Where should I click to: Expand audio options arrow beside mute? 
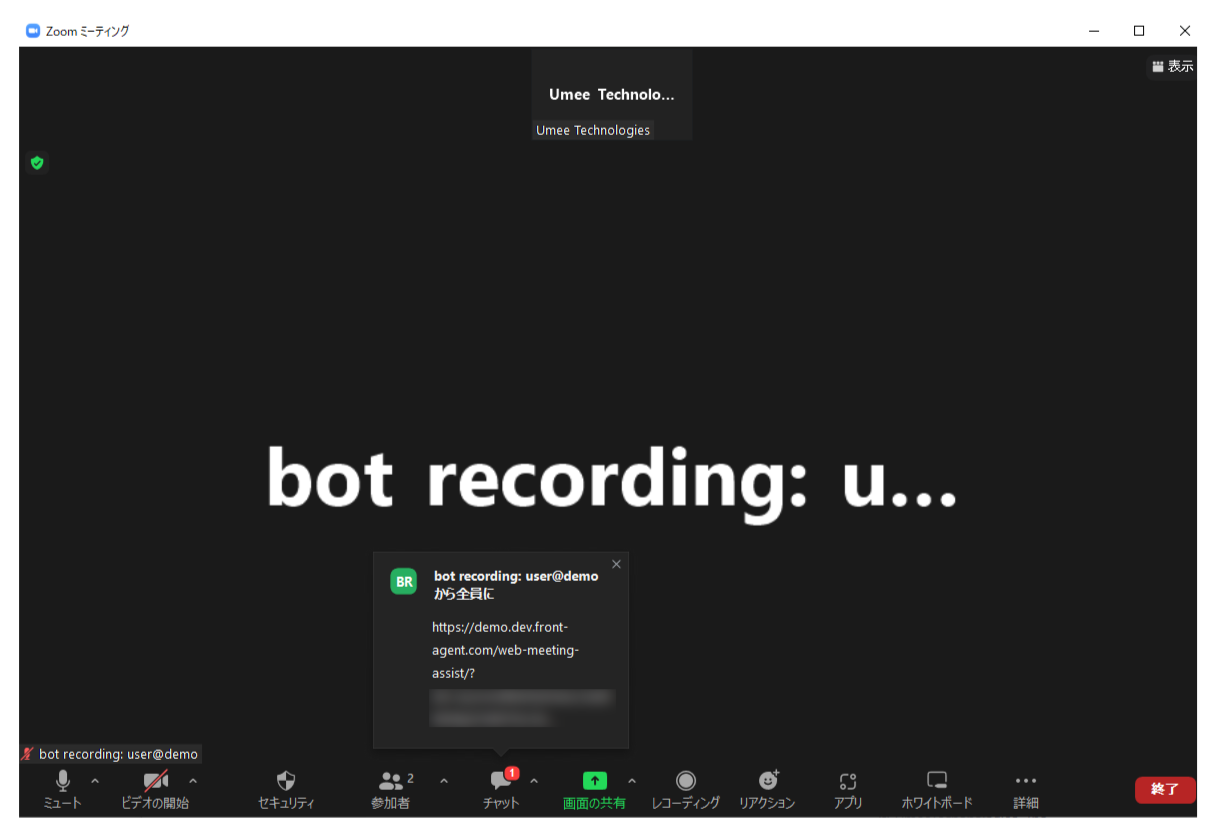[x=95, y=781]
